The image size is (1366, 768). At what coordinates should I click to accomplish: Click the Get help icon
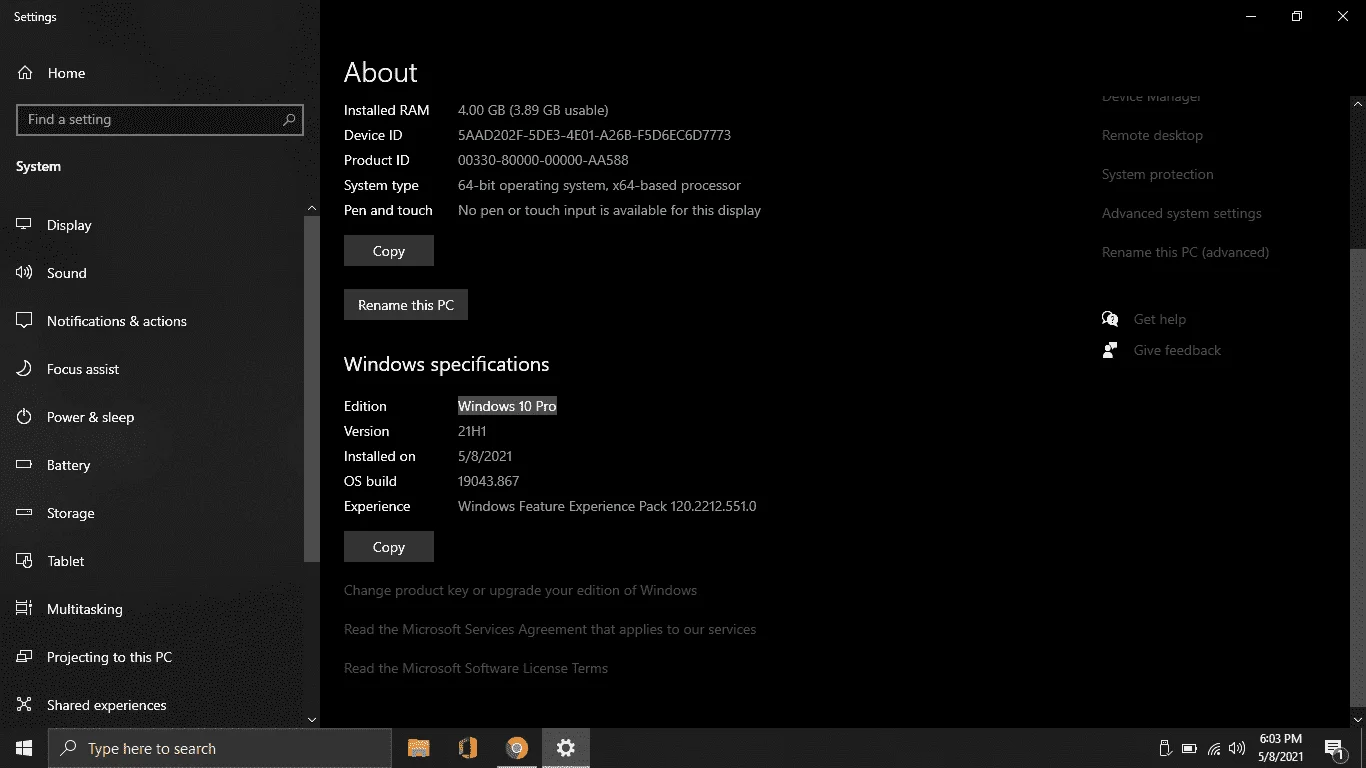pos(1110,319)
